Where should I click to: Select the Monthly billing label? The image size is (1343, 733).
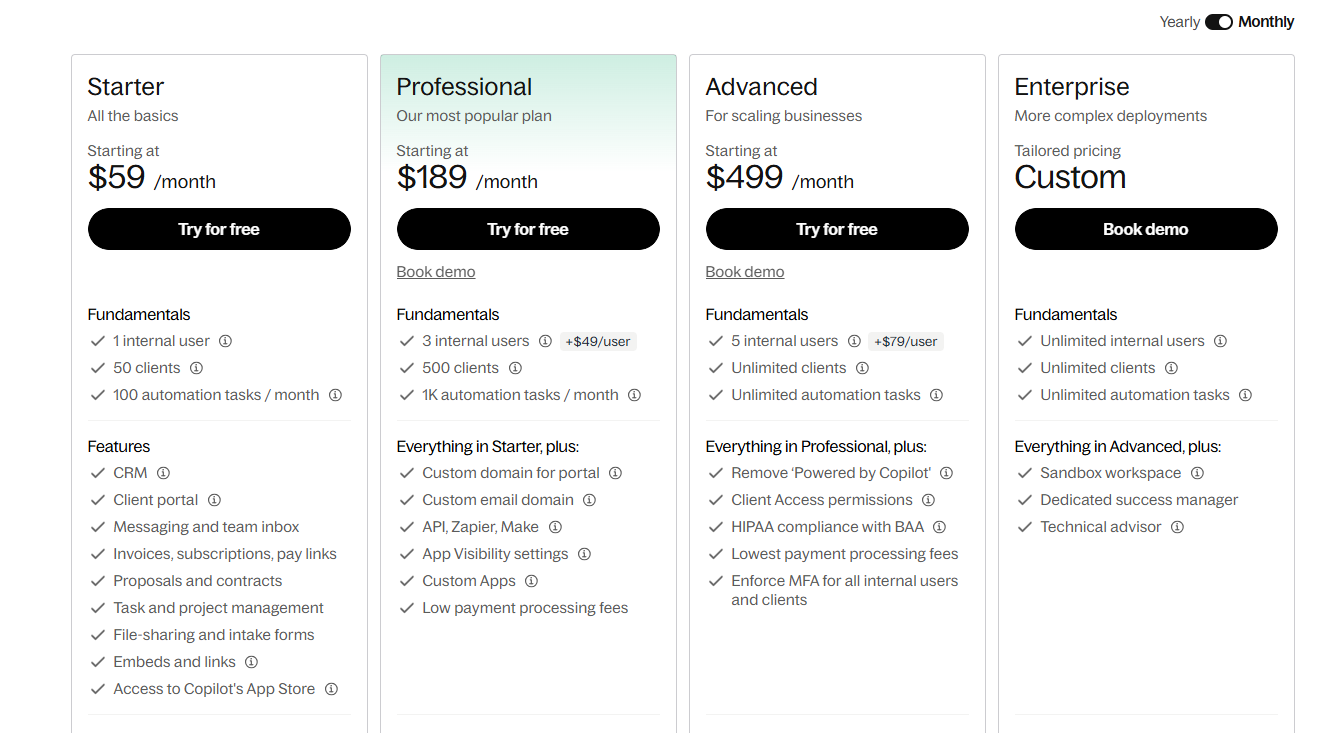tap(1266, 22)
